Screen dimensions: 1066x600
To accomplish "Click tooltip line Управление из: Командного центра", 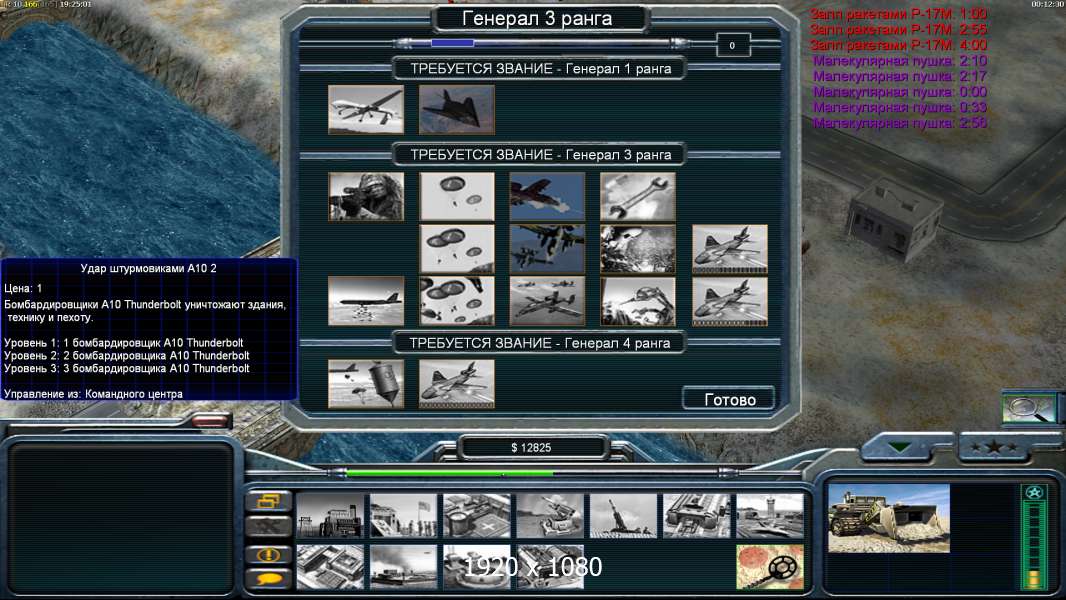I will [x=93, y=393].
